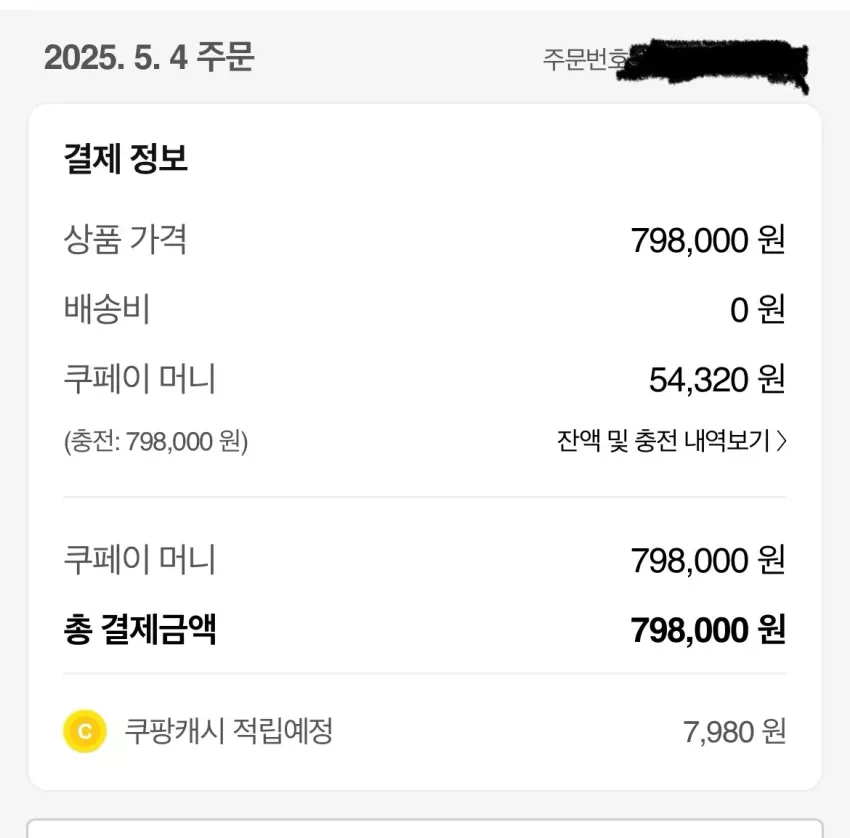Click the 상품 가격 label
Image resolution: width=850 pixels, height=838 pixels.
coord(125,238)
